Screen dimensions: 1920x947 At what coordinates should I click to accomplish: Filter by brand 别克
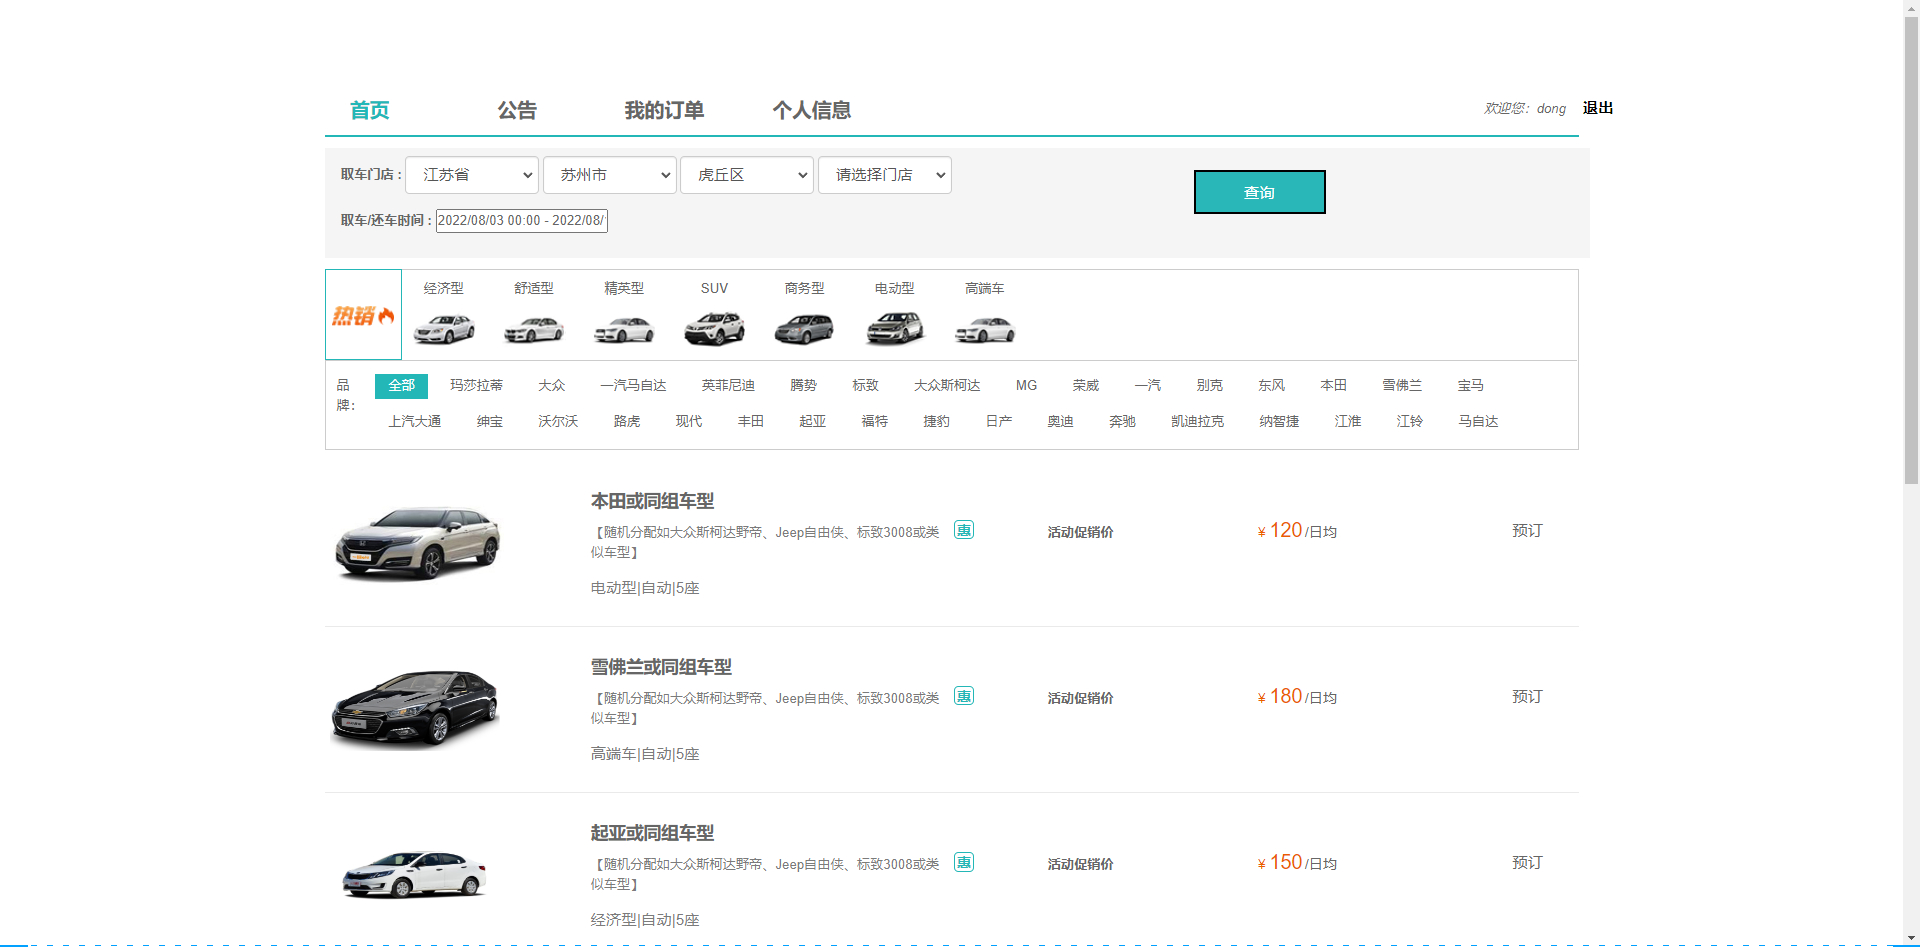1210,386
